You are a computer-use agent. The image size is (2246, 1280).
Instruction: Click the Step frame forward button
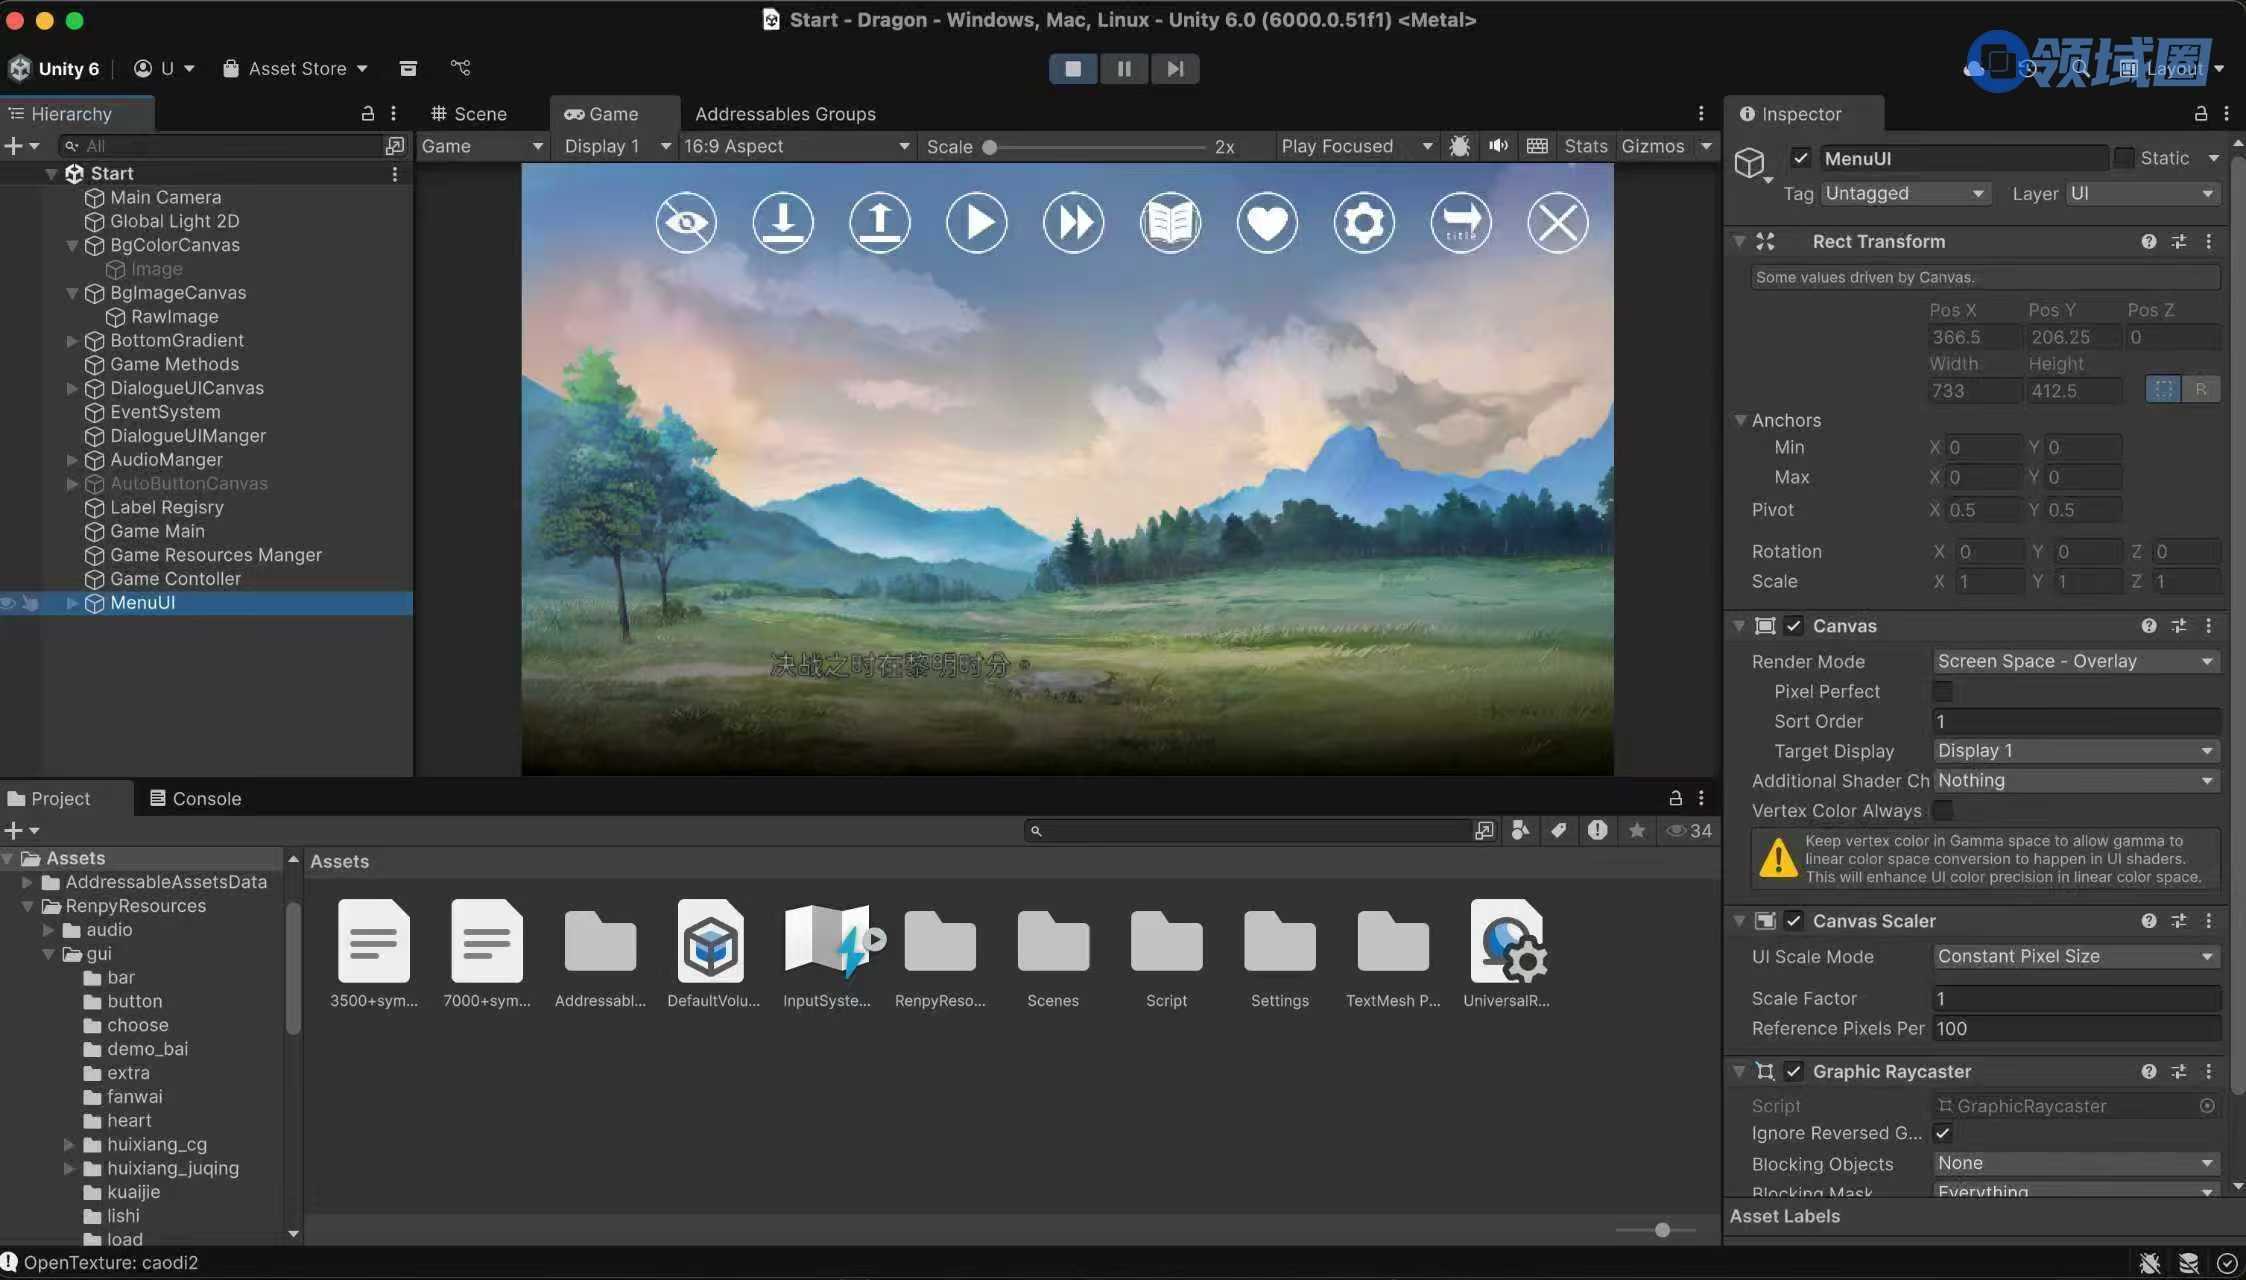tap(1175, 68)
